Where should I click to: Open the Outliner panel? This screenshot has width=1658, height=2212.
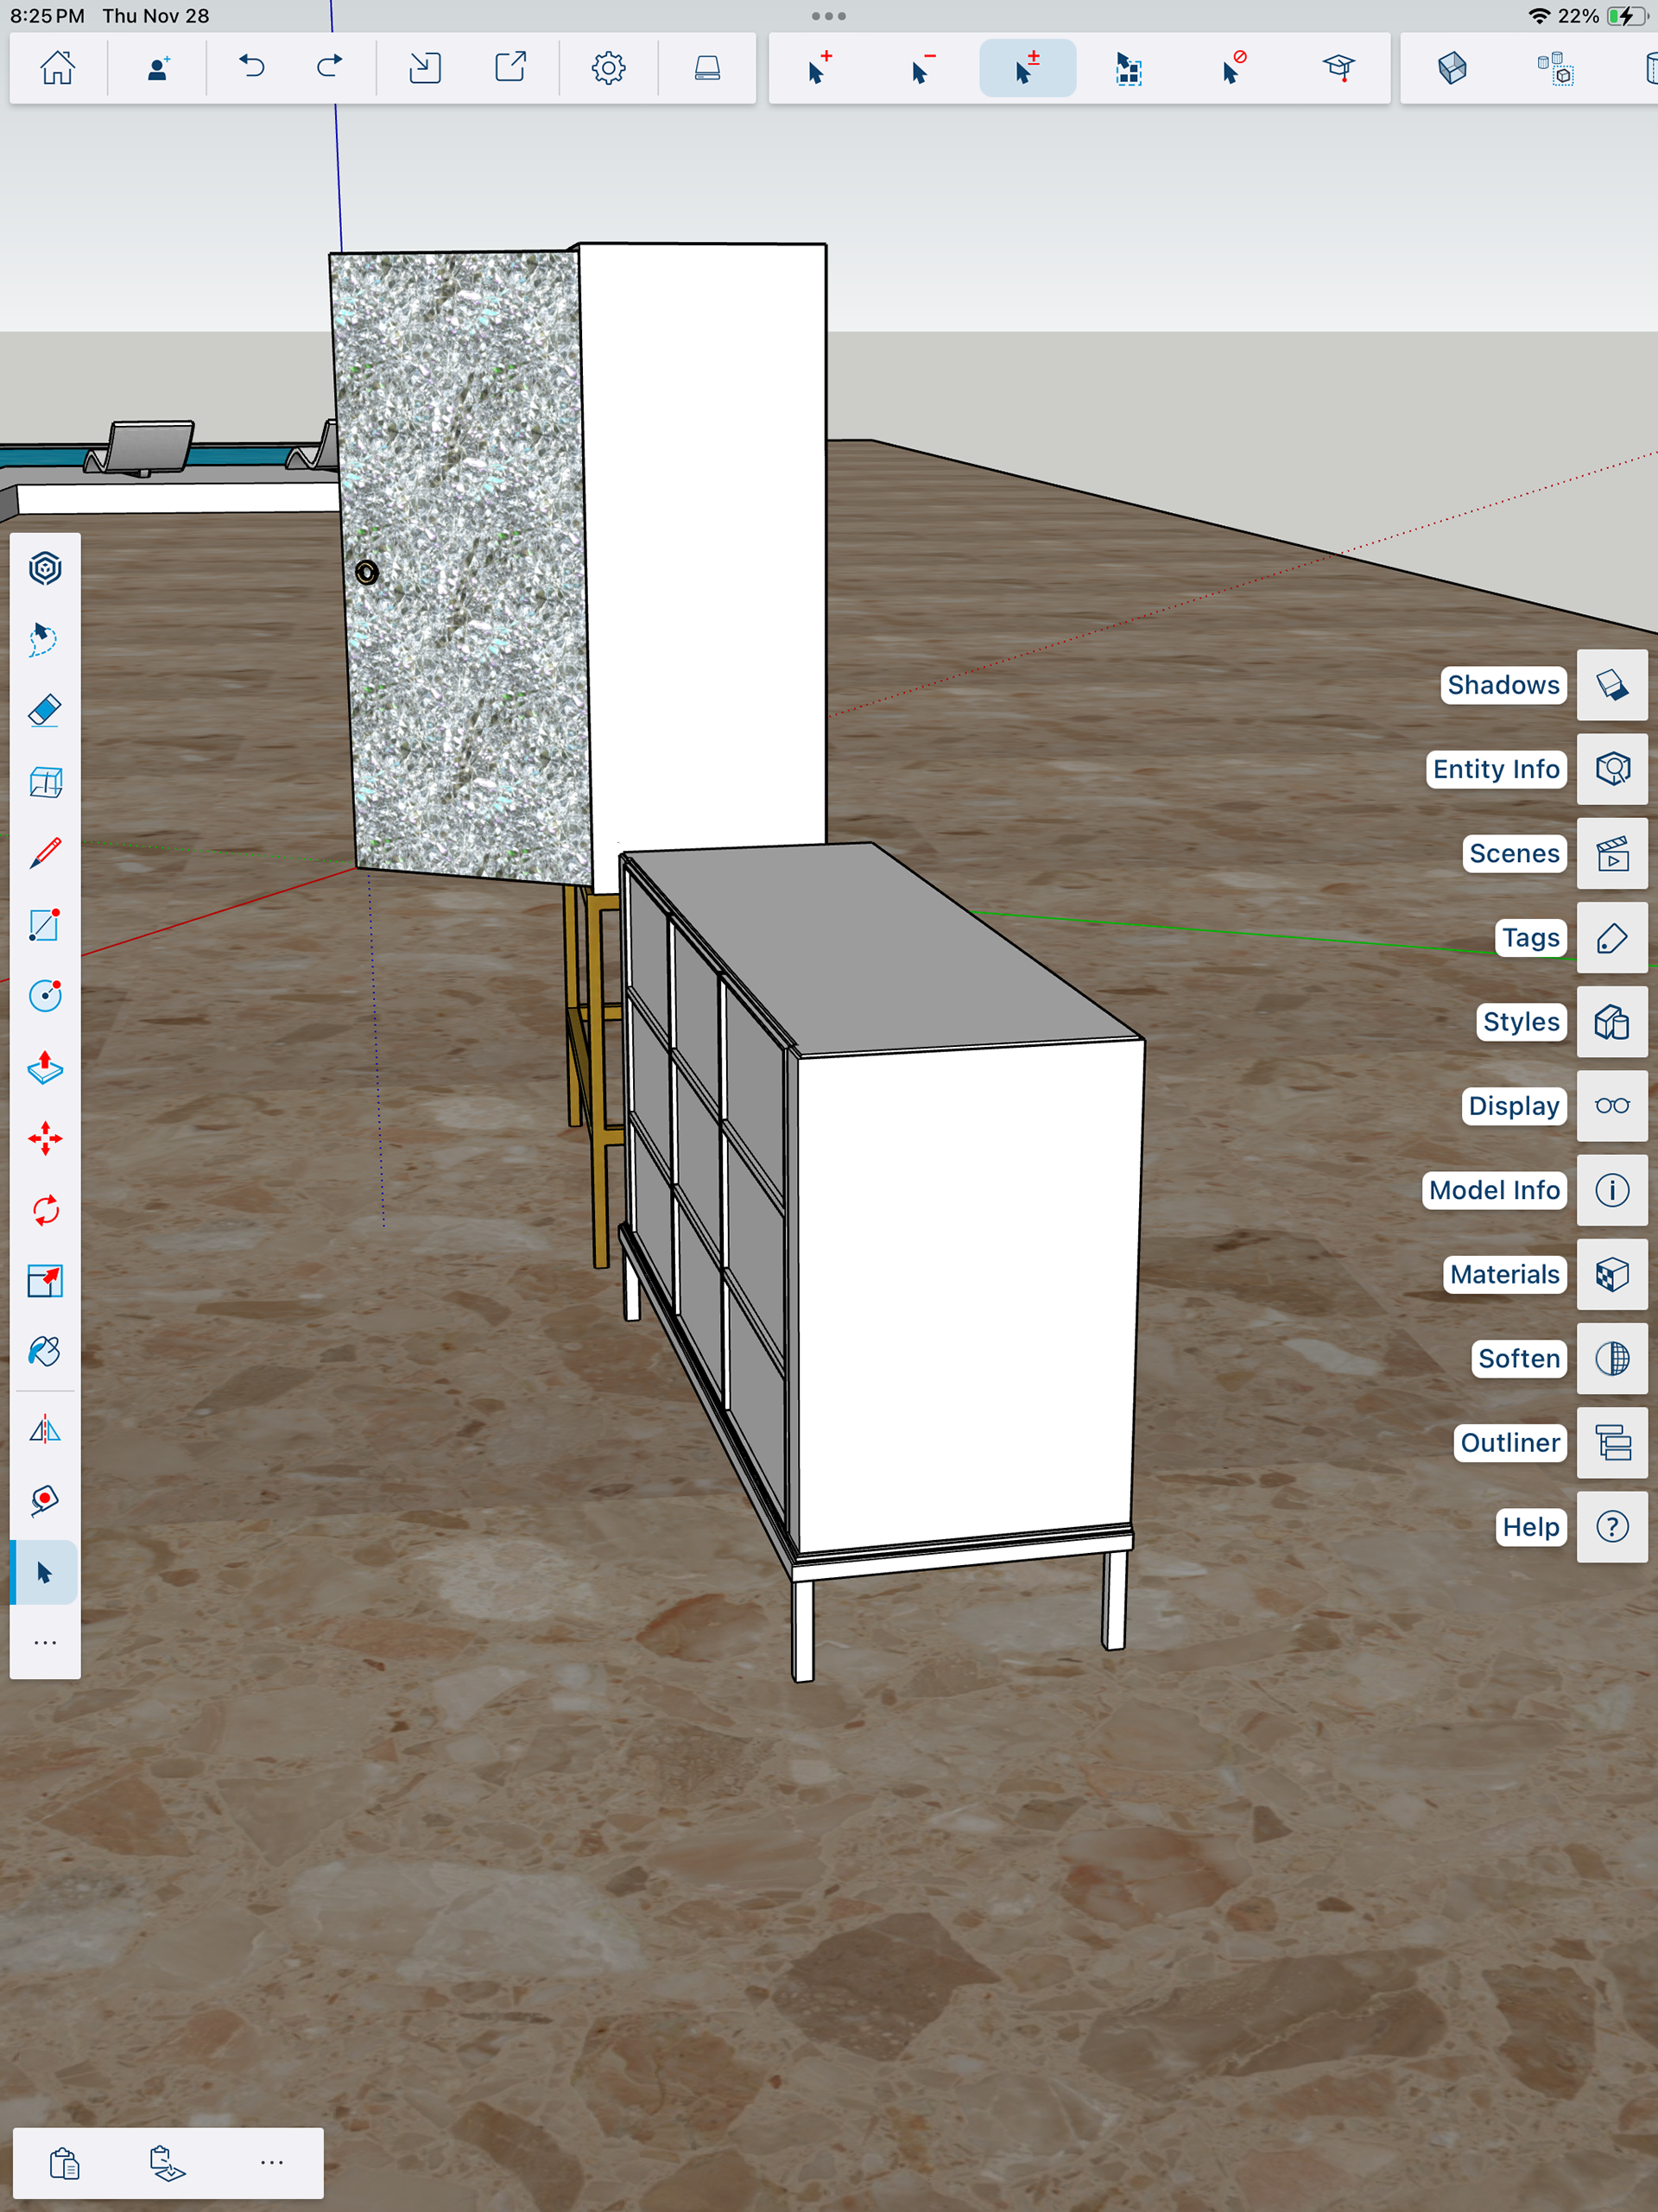click(1611, 1443)
